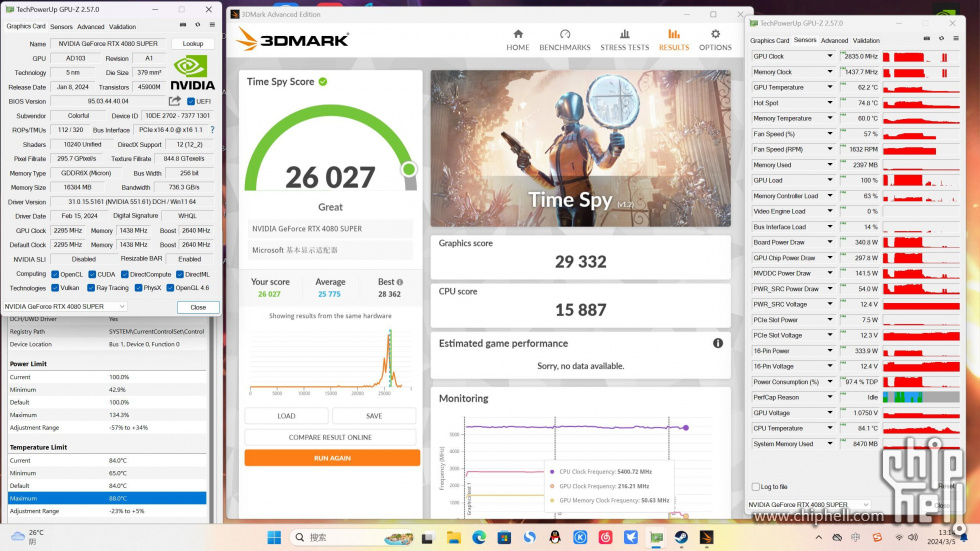
Task: Switch to Validation tab in left GPU-Z
Action: [122, 27]
